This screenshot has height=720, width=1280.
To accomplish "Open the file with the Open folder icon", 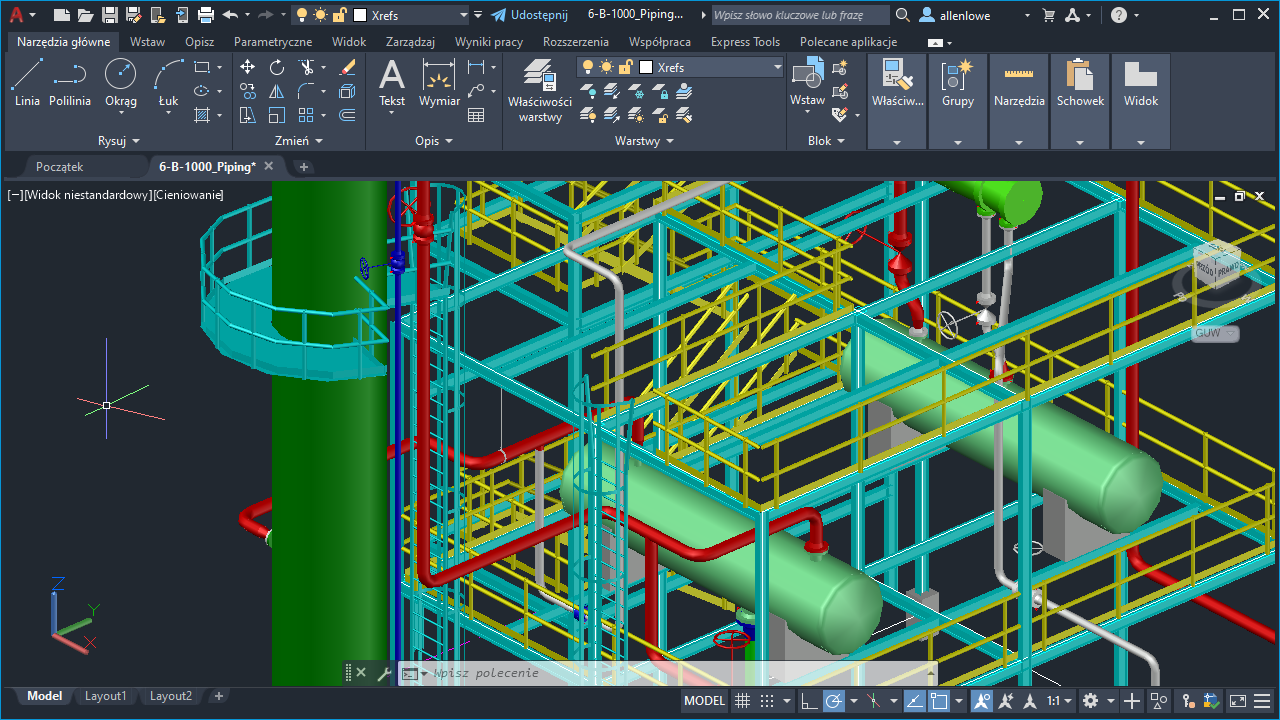I will 86,15.
